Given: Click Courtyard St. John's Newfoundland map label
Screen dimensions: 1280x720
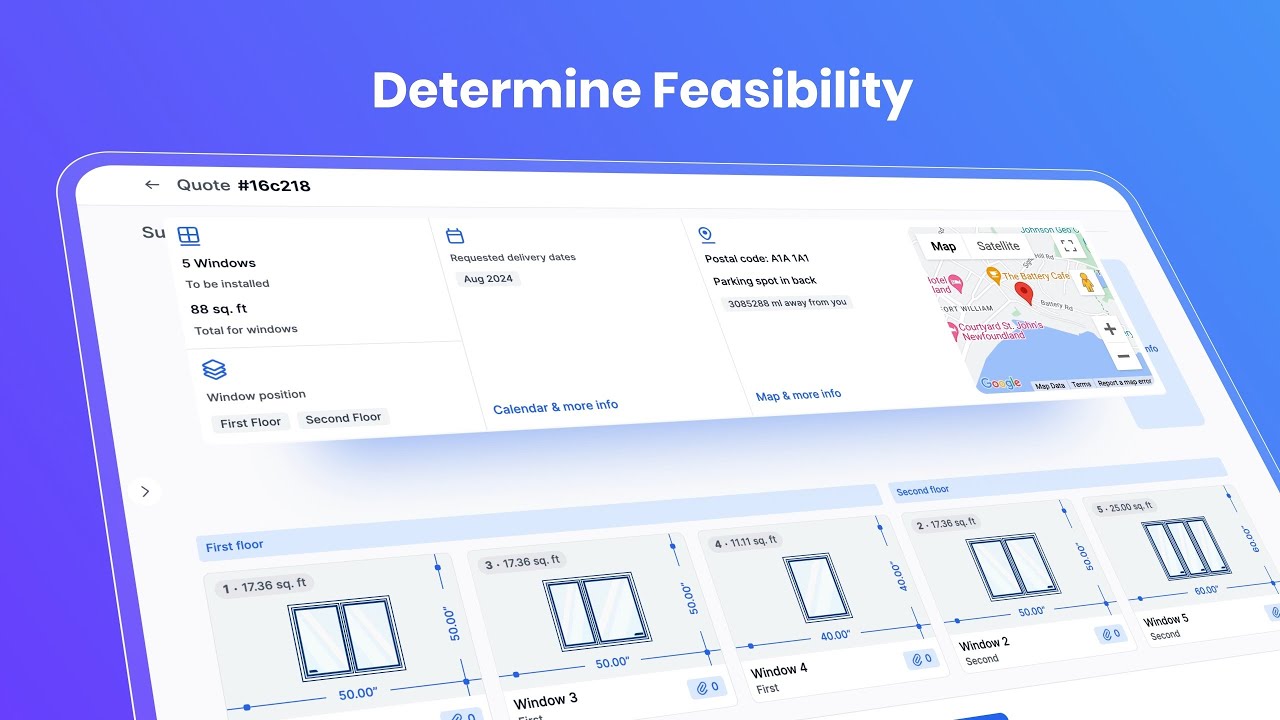Looking at the screenshot, I should point(1001,331).
